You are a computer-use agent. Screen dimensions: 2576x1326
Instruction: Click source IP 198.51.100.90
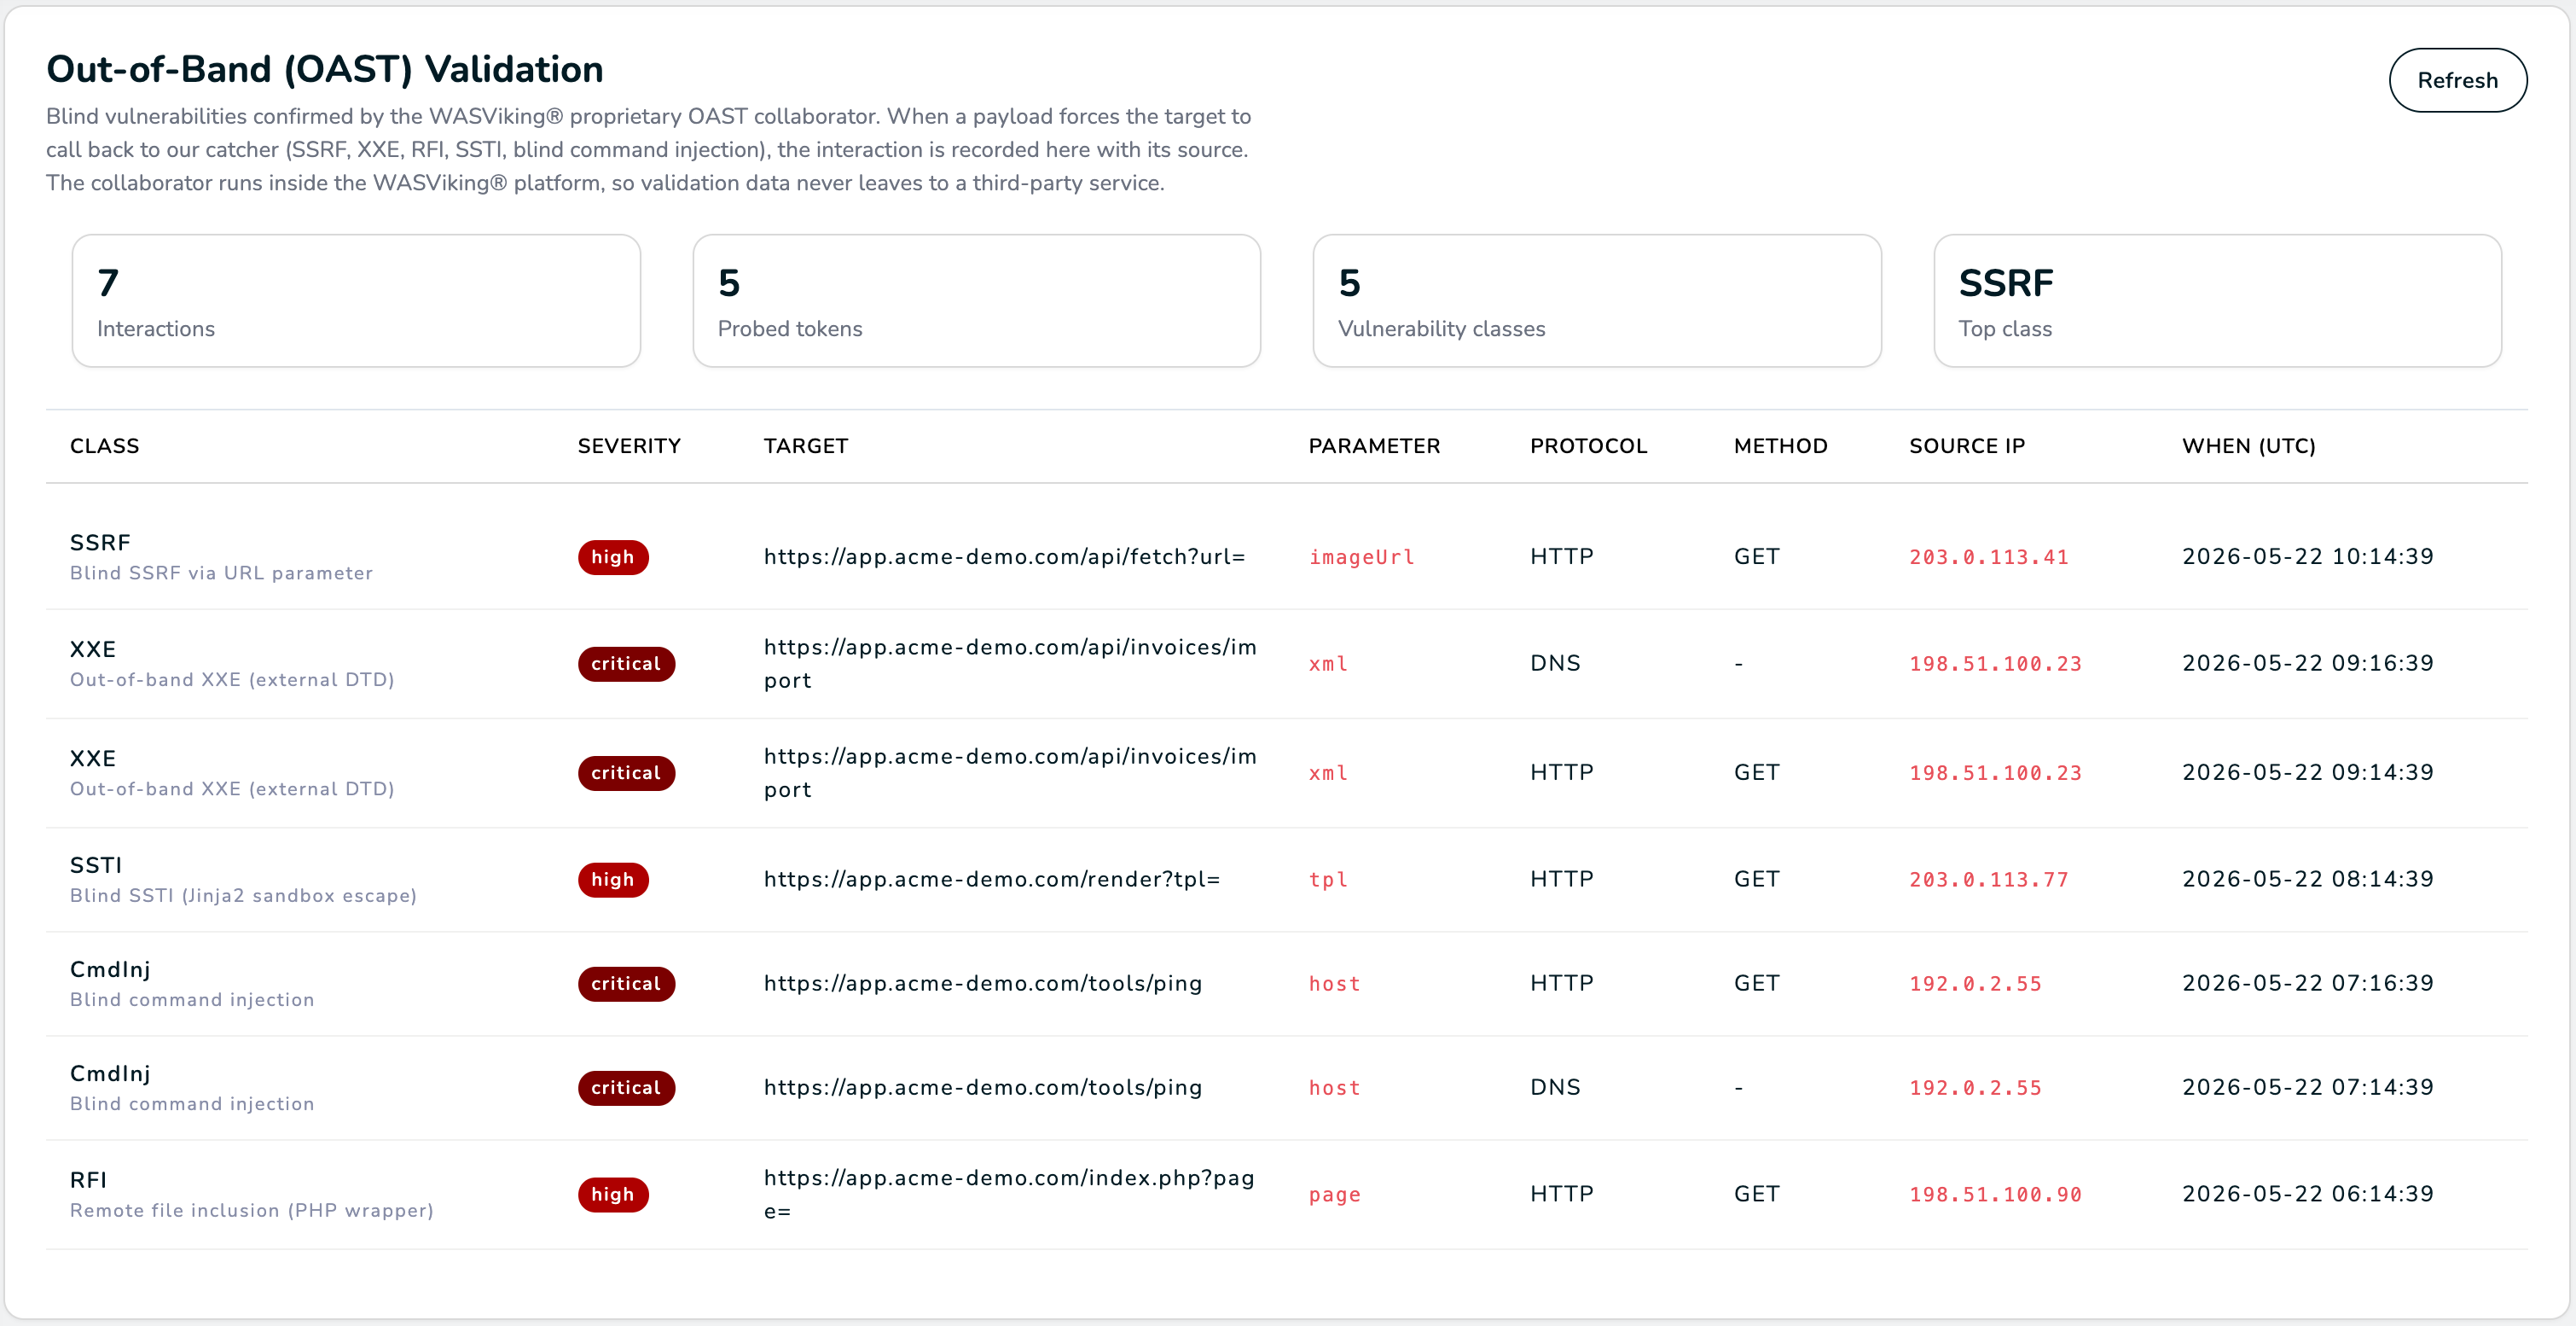click(x=1995, y=1195)
